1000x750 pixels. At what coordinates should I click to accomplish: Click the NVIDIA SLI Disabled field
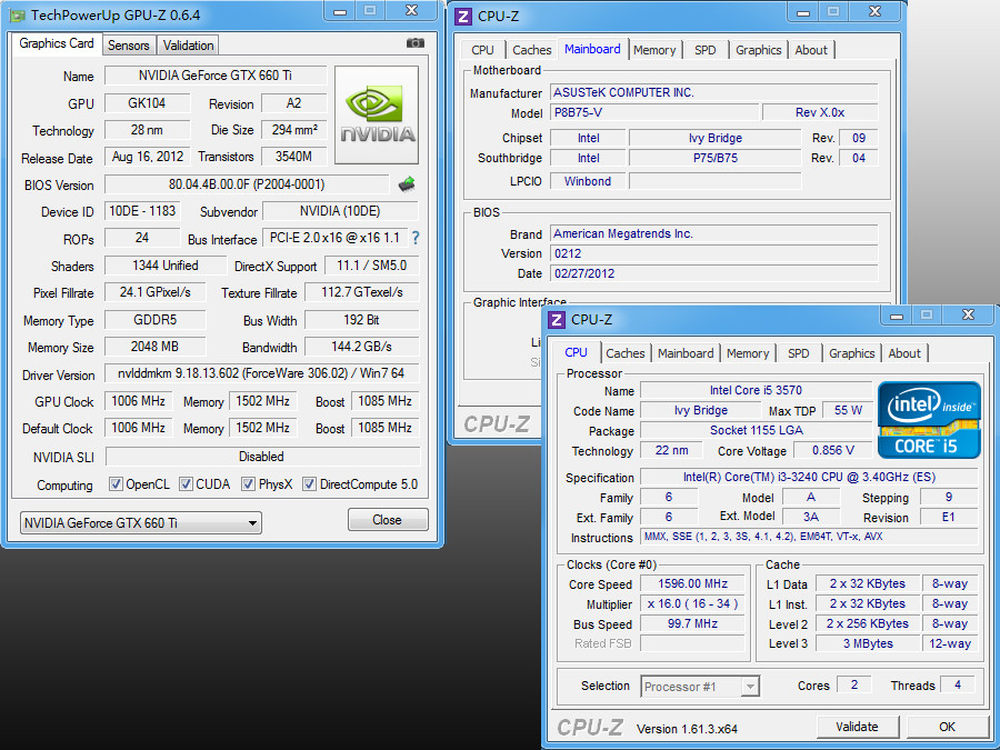[x=261, y=457]
